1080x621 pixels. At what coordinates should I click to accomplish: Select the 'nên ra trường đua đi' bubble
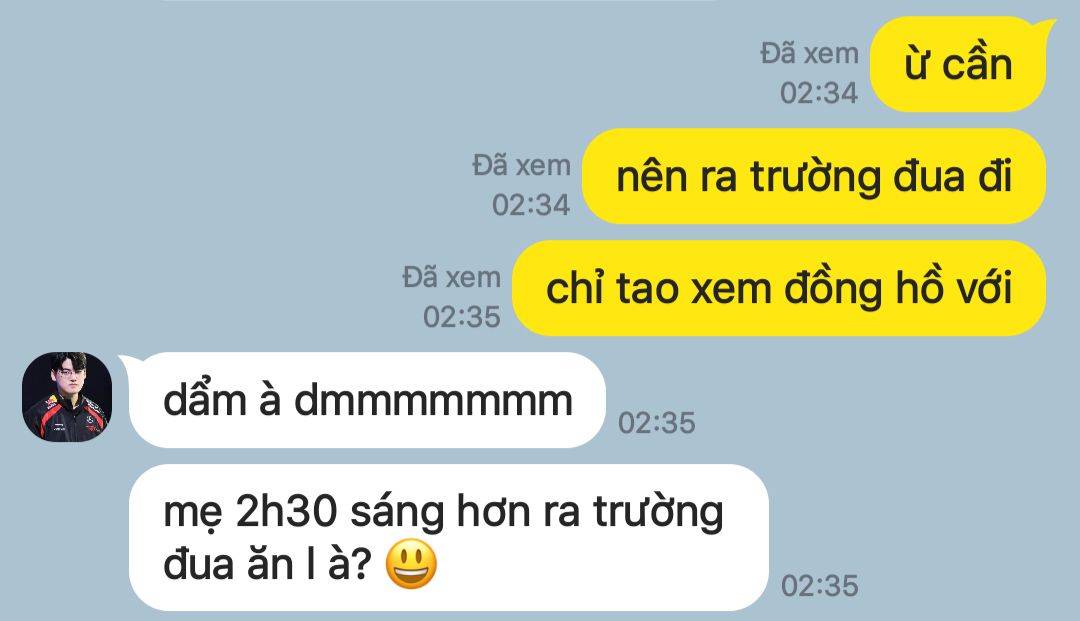pos(813,176)
